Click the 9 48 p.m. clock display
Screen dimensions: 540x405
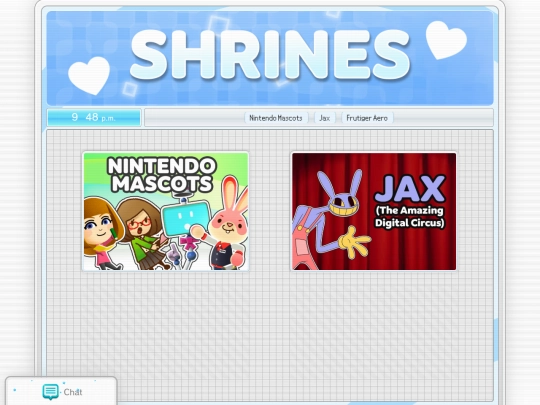[94, 117]
